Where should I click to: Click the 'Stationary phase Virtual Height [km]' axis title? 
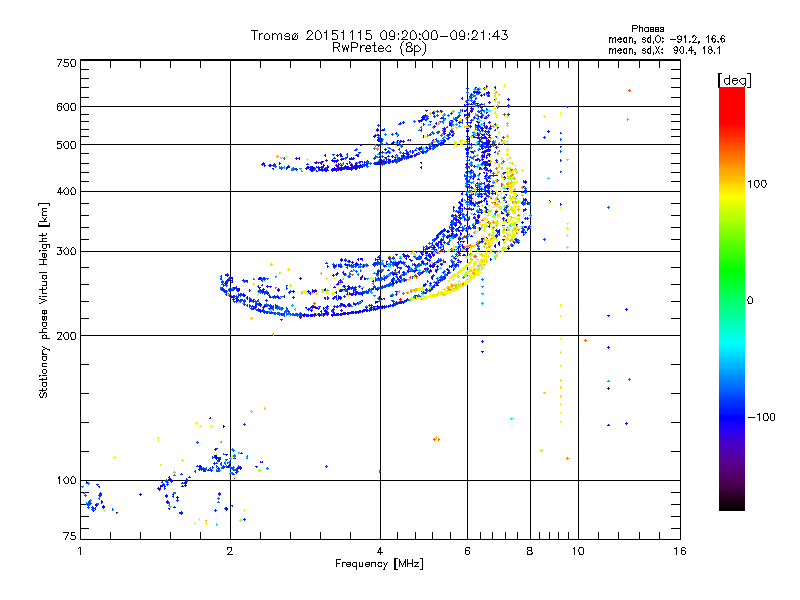(44, 300)
